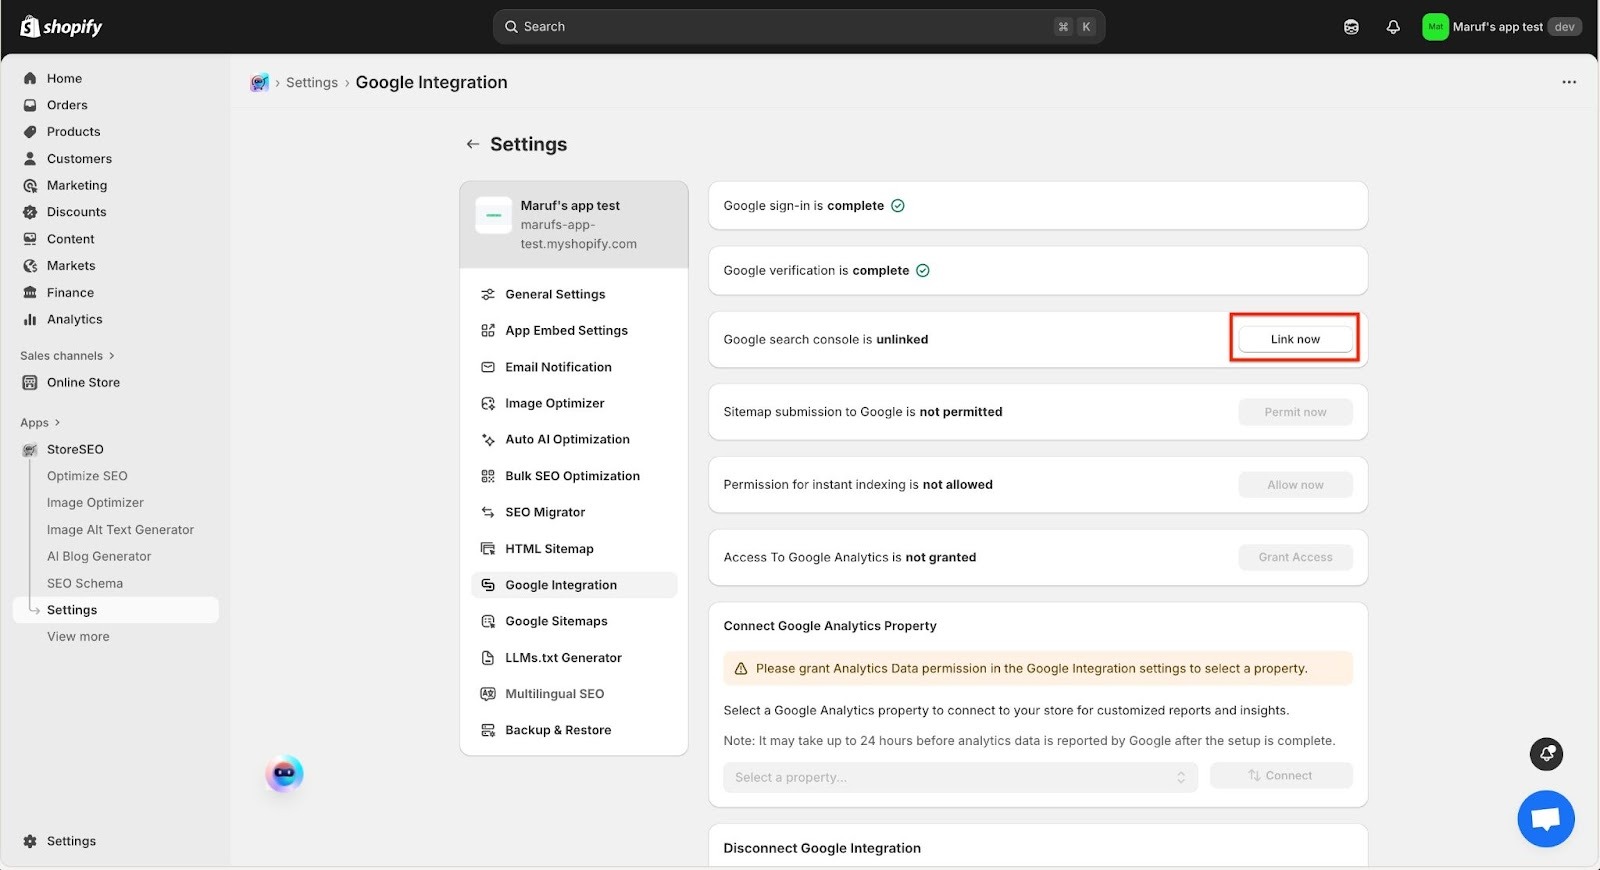Click the 'Disconnect Google Integration' heading
The image size is (1600, 870).
click(x=822, y=848)
